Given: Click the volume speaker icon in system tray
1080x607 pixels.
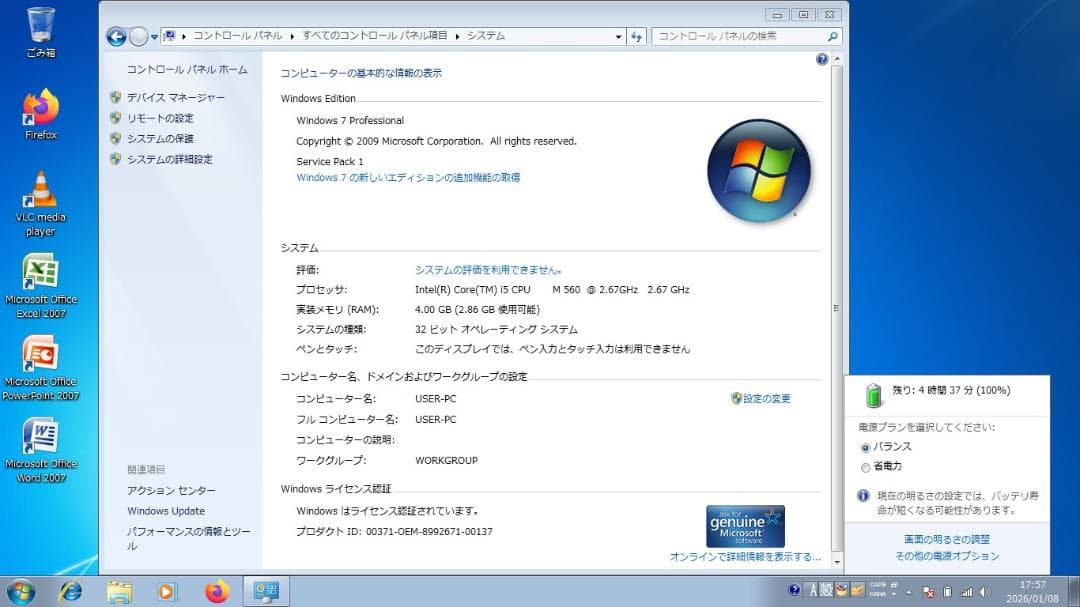Looking at the screenshot, I should pos(984,592).
